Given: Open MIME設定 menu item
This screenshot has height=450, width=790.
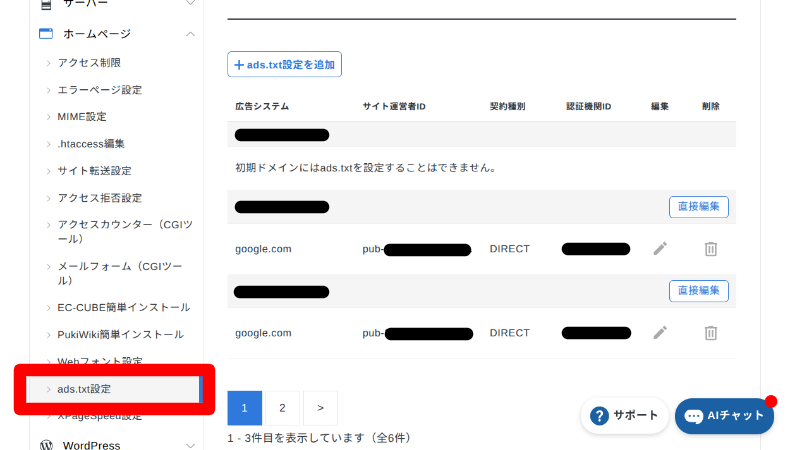Looking at the screenshot, I should pos(82,116).
